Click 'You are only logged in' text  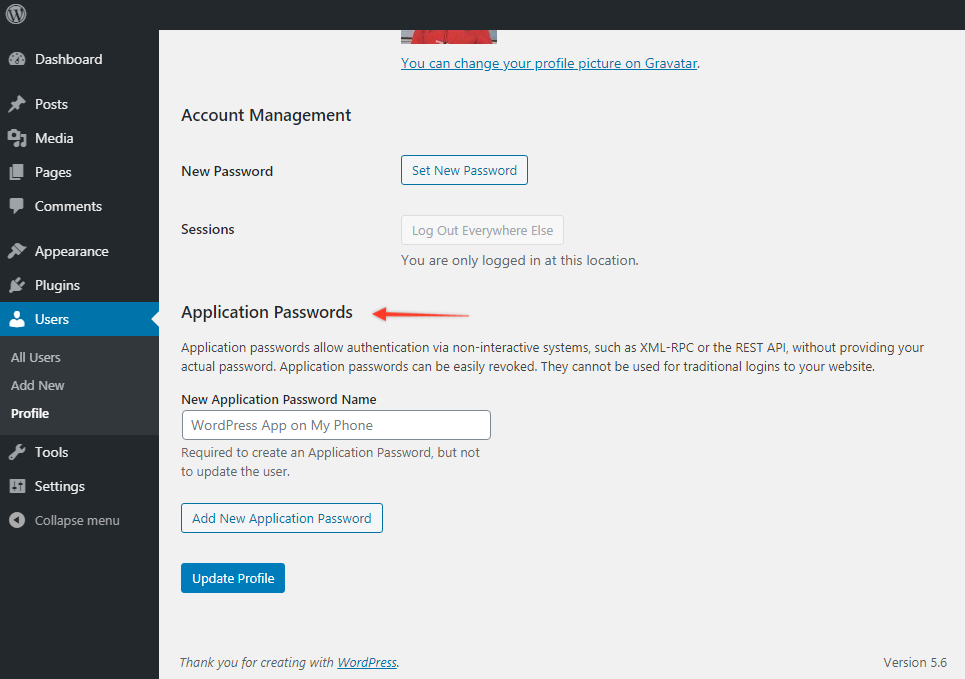519,260
